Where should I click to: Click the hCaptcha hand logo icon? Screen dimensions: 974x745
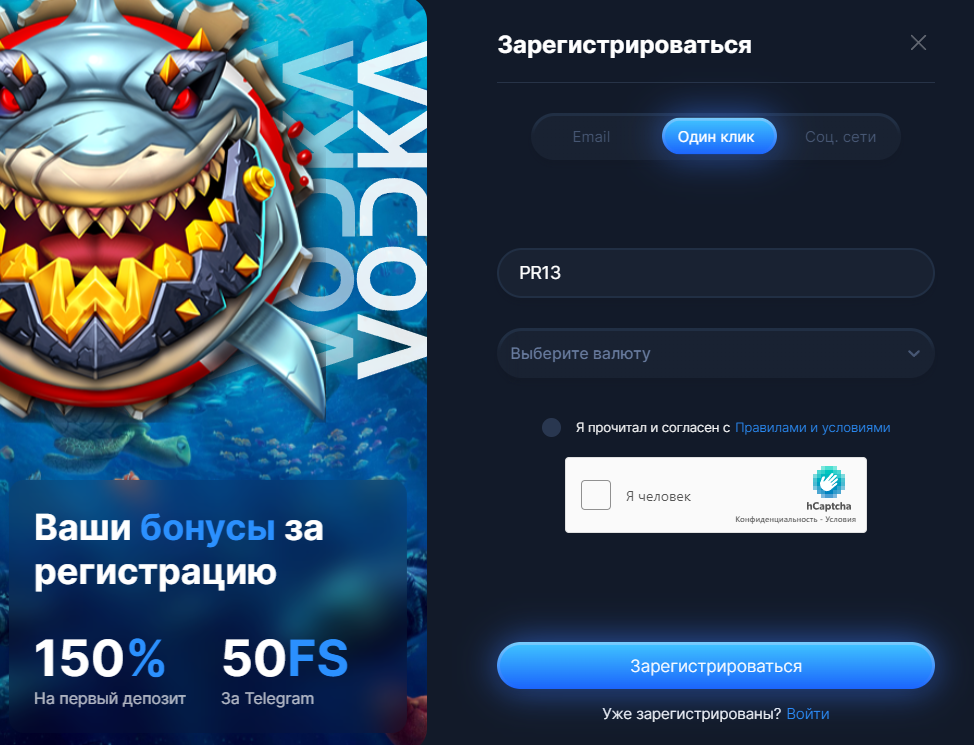click(x=829, y=482)
